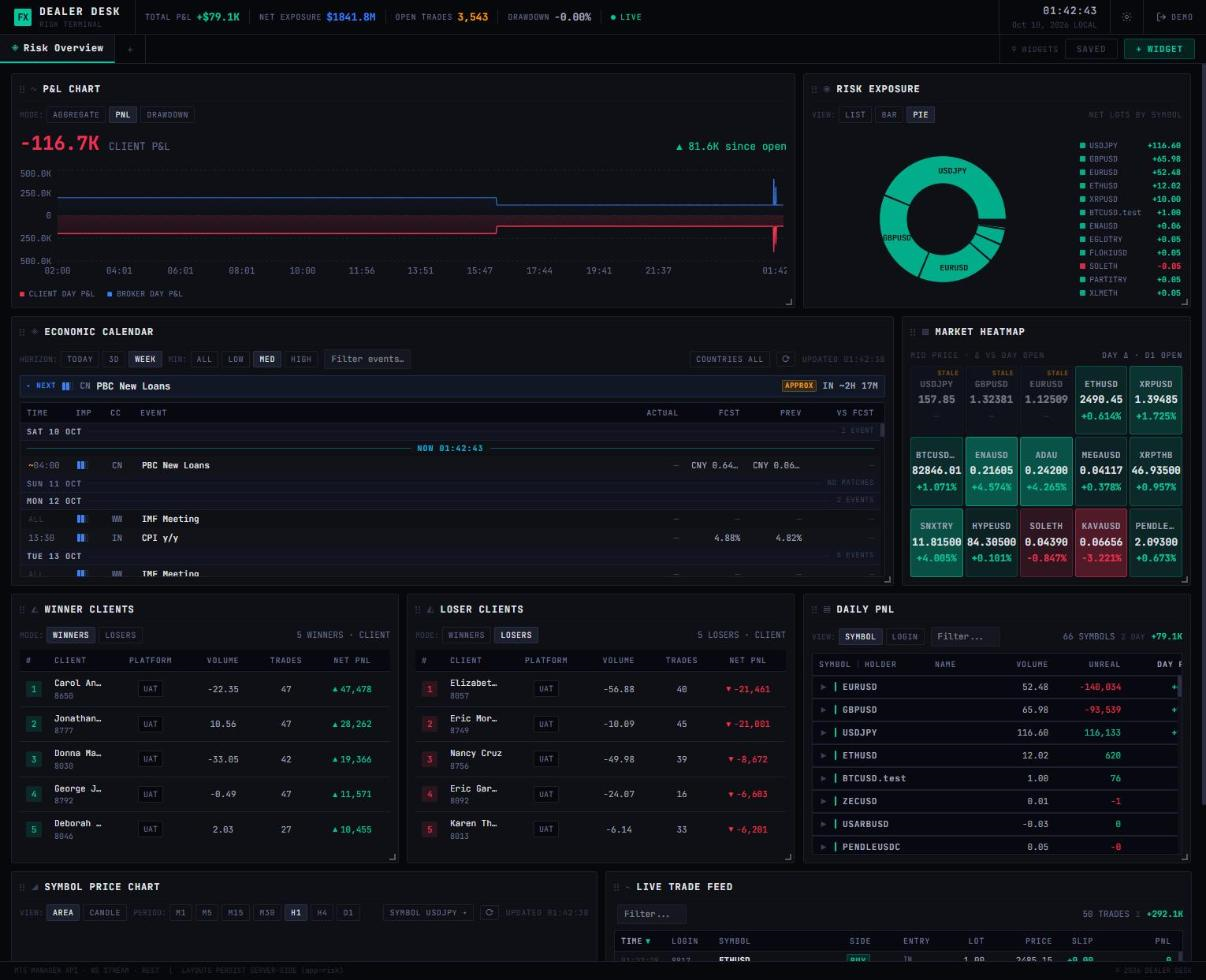Screen dimensions: 1206x980
Task: Click the Economic Calendar drag handle icon
Action: [x=22, y=332]
